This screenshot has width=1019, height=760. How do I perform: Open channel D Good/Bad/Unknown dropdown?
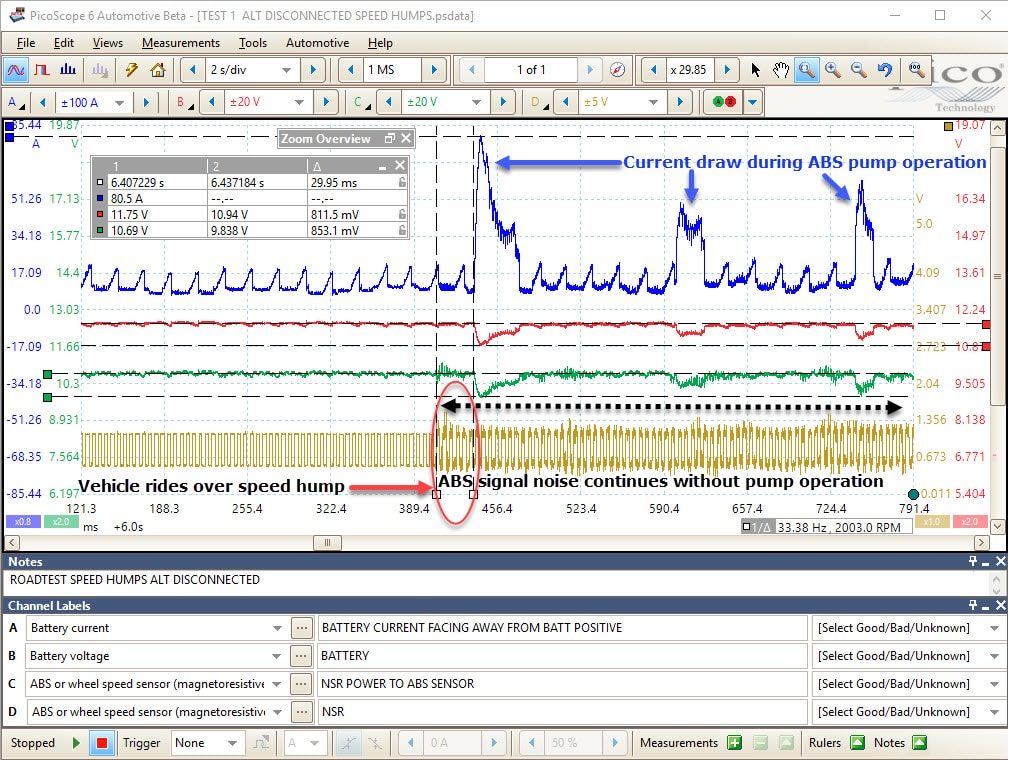coord(994,712)
